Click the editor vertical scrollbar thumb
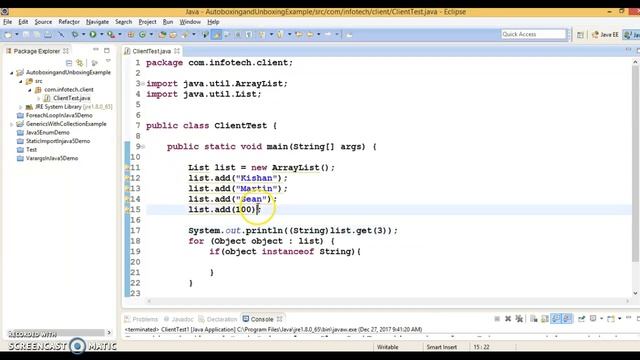 (635, 163)
